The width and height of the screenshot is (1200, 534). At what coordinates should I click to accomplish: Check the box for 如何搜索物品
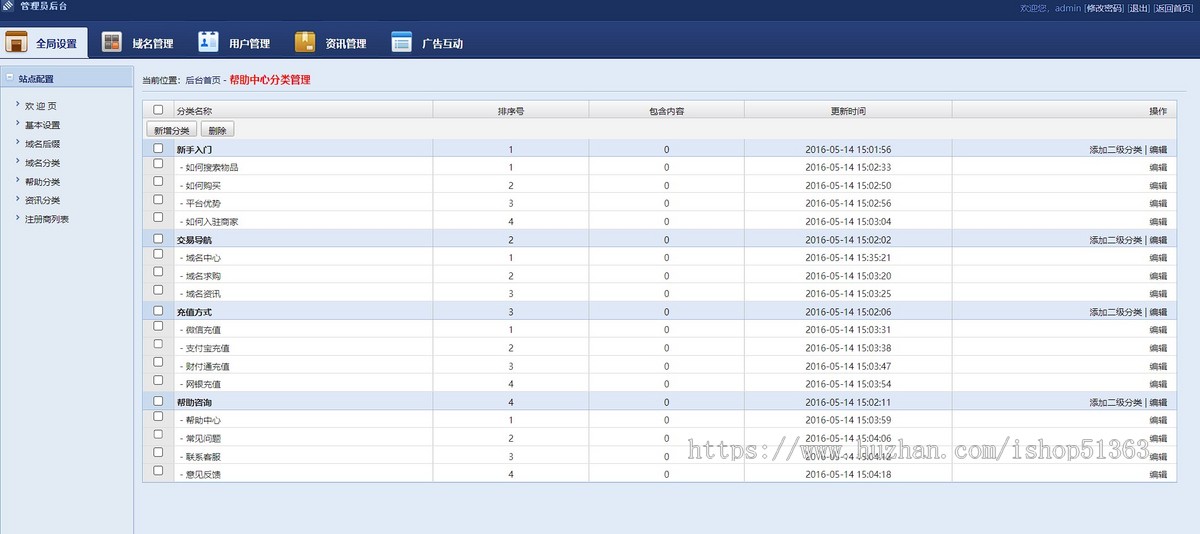[x=158, y=163]
